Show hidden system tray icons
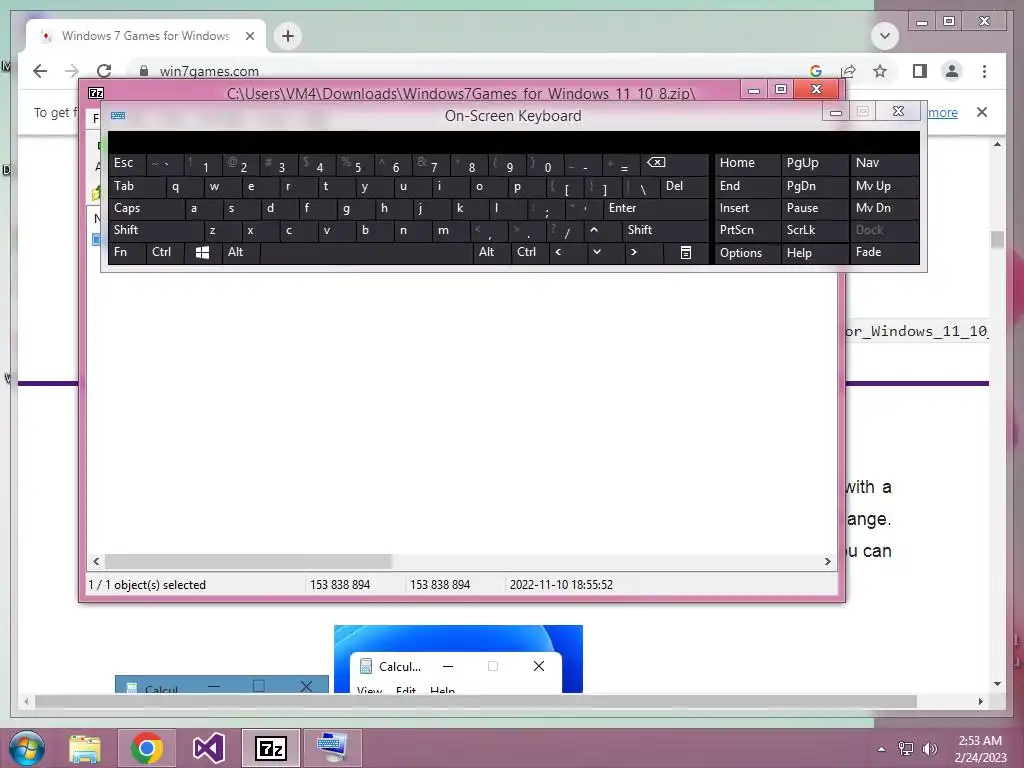Viewport: 1024px width, 768px height. point(882,749)
